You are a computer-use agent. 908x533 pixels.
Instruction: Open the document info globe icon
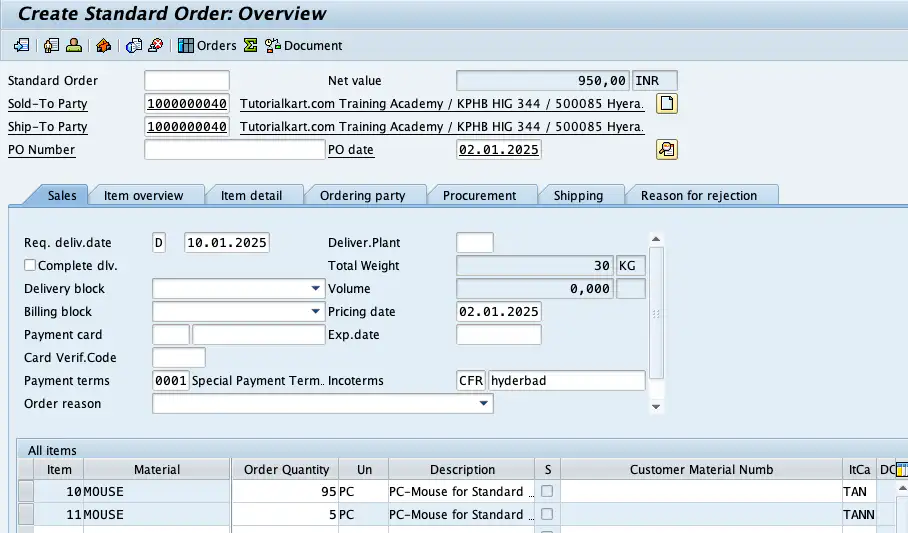[134, 45]
